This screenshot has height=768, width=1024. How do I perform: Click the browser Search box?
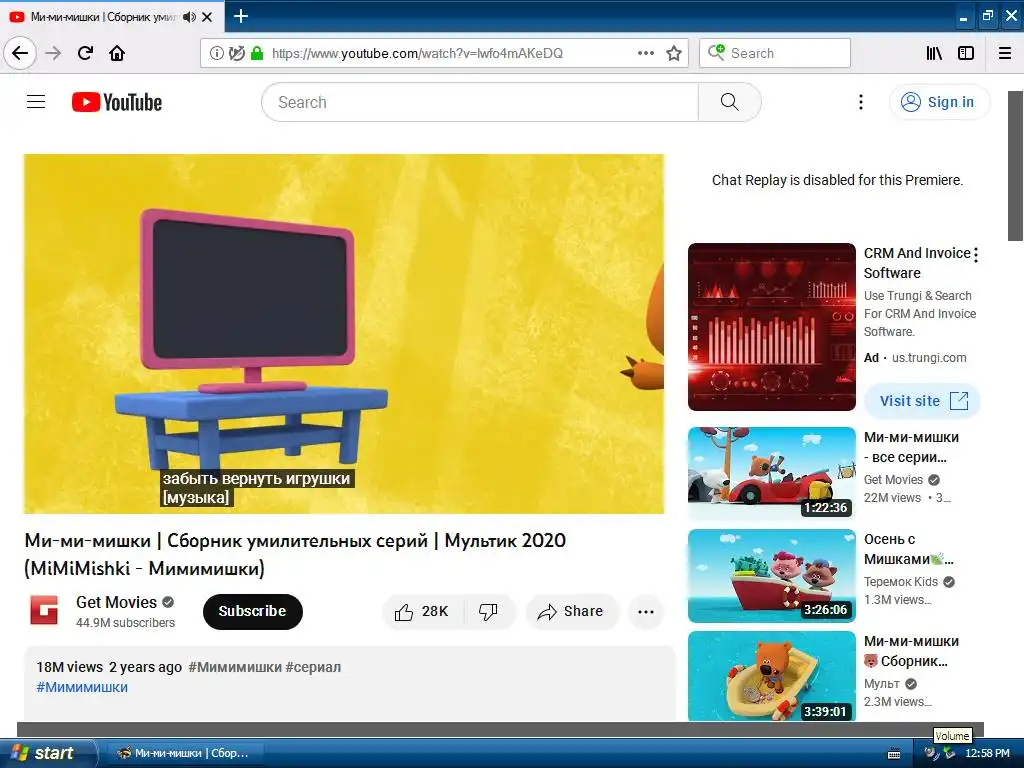pos(775,53)
